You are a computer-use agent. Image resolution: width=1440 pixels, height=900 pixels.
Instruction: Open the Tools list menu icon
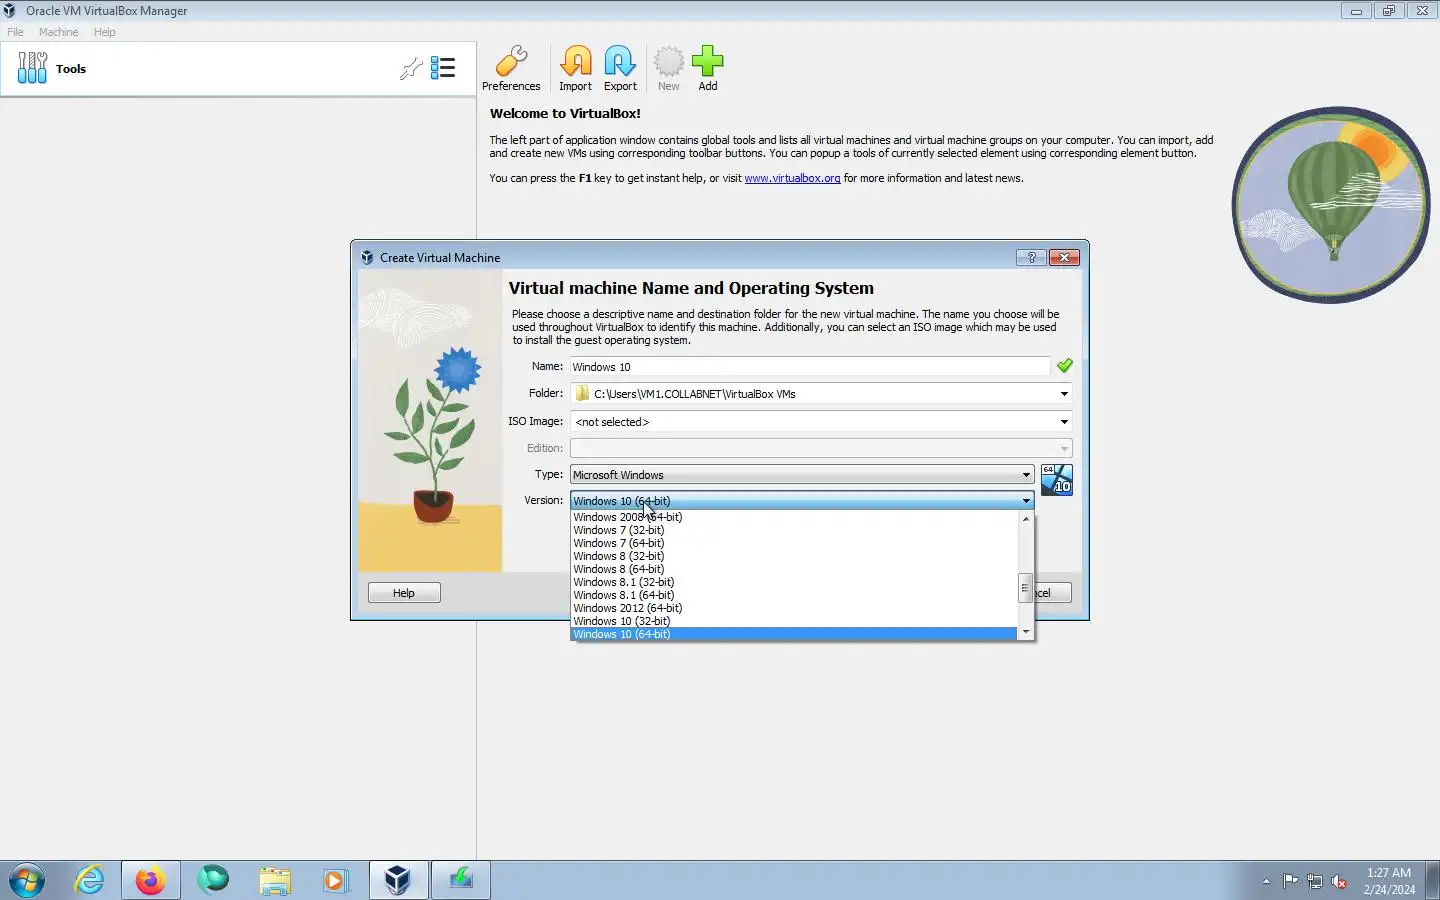(x=443, y=68)
